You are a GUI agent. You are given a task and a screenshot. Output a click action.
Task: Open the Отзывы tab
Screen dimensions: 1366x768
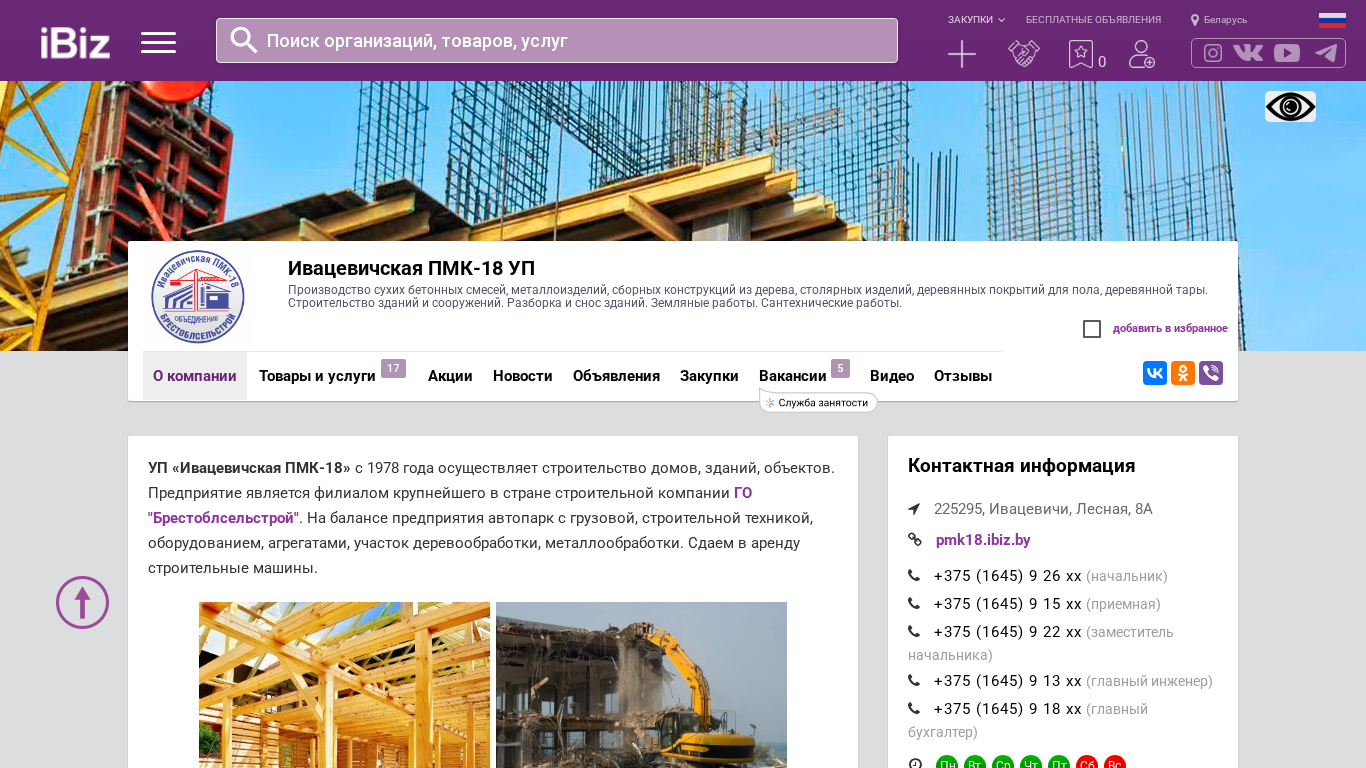(963, 376)
